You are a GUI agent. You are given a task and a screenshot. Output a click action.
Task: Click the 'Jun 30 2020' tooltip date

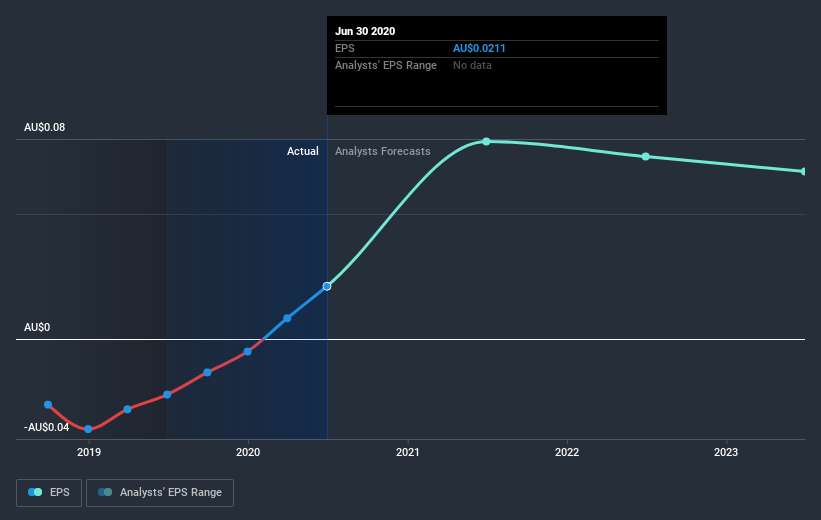[365, 31]
